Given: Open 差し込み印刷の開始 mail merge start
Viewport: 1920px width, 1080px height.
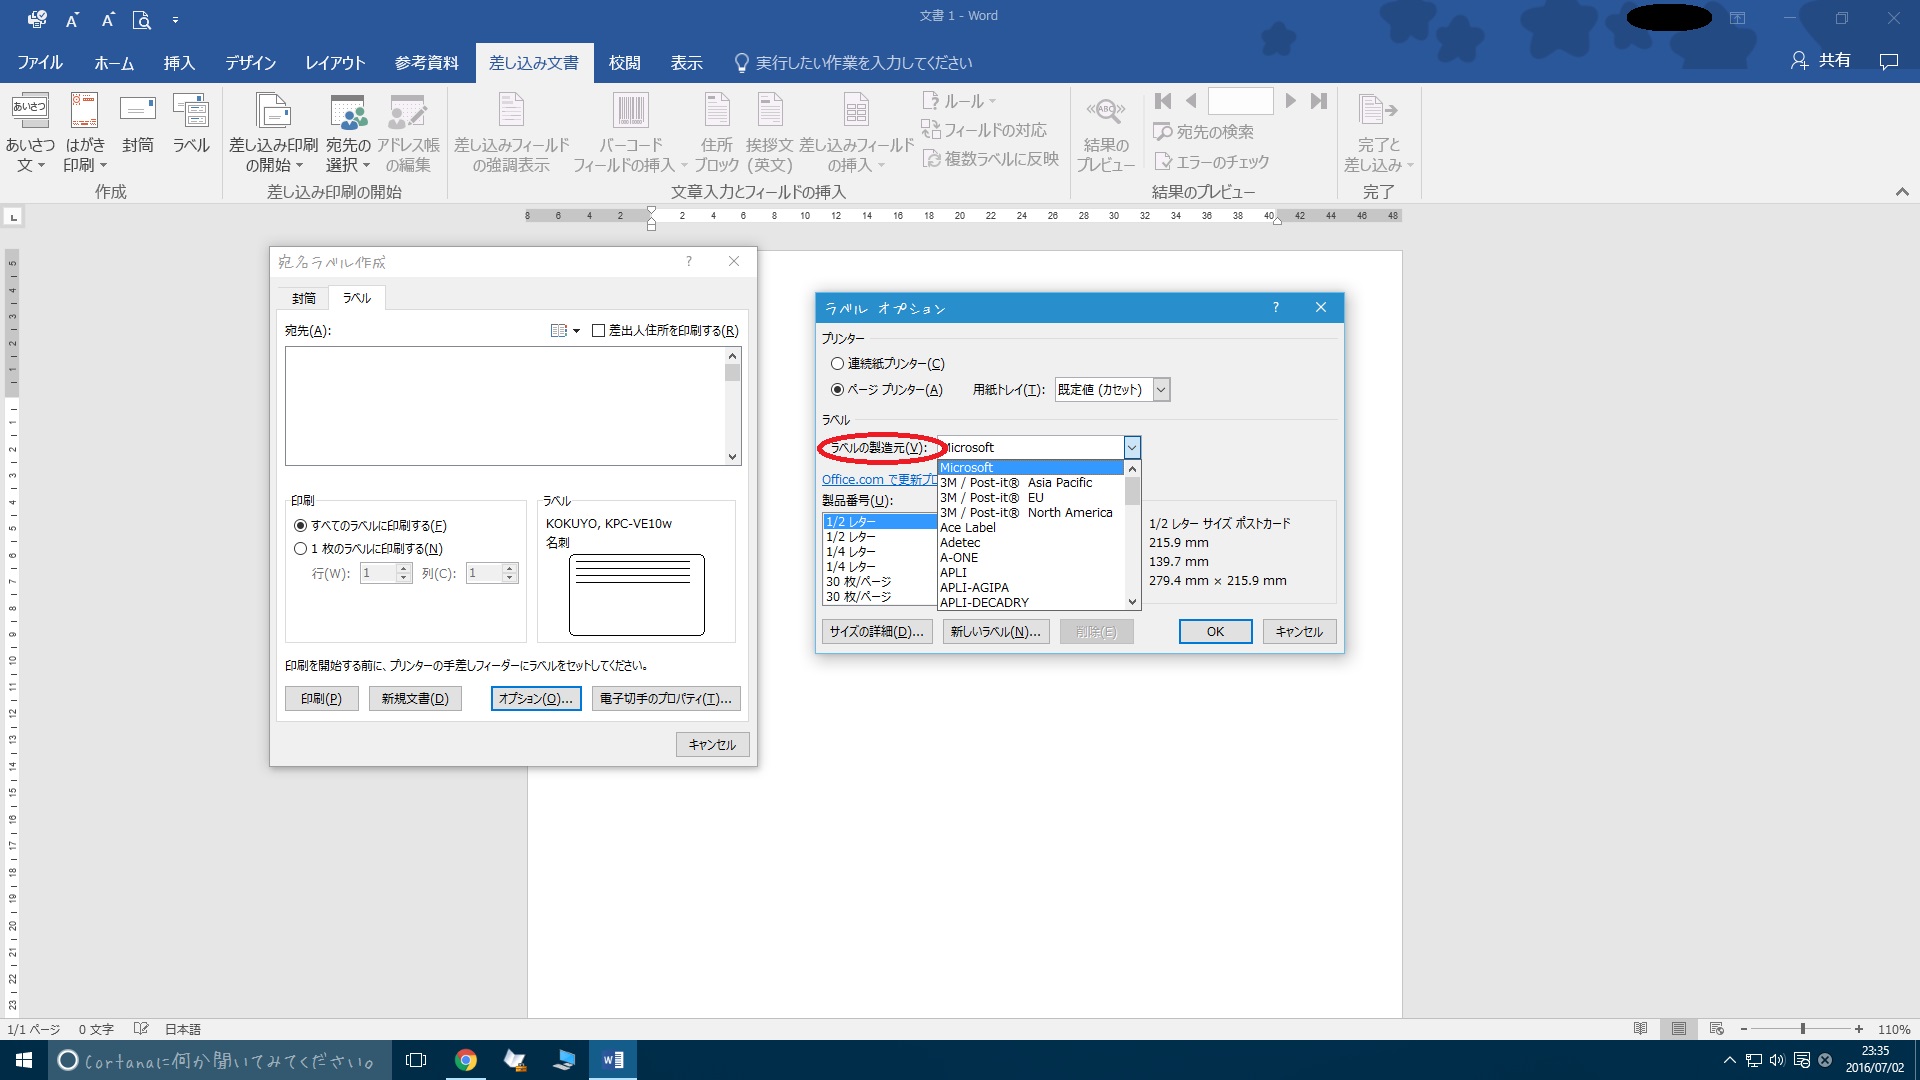Looking at the screenshot, I should coord(273,133).
